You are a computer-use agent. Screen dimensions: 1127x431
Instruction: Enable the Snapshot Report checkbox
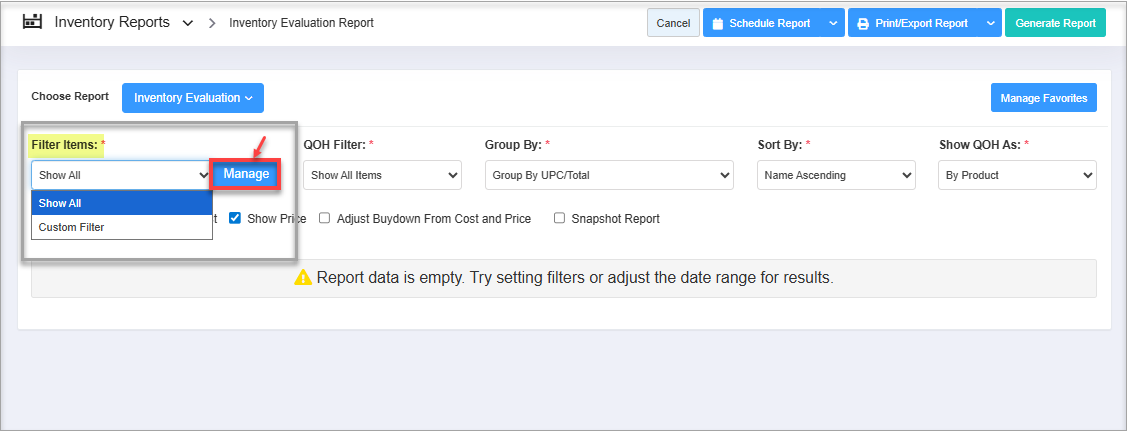[x=560, y=218]
